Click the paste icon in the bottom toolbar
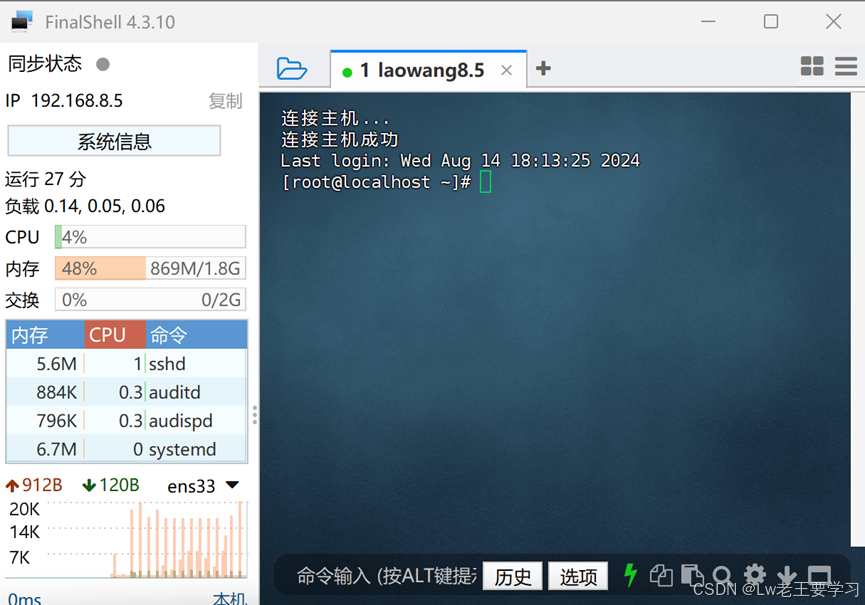This screenshot has width=865, height=605. [692, 576]
